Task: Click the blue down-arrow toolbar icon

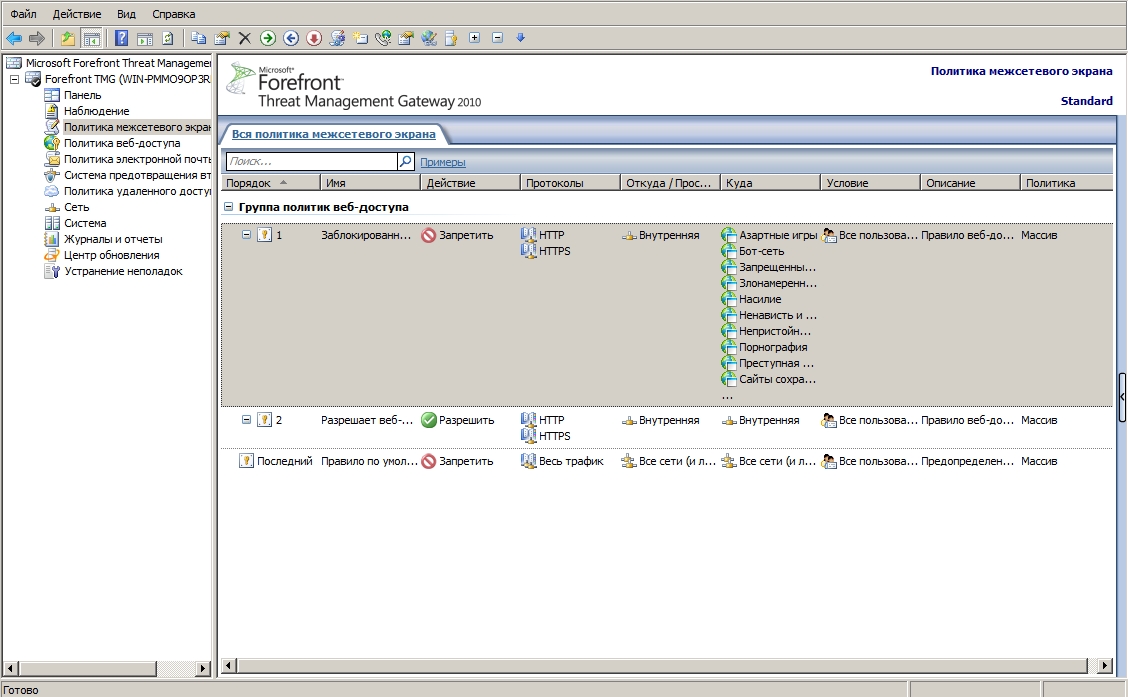Action: (520, 37)
